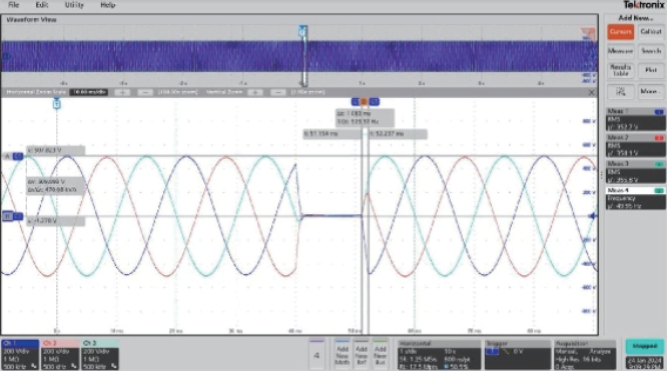Screen dimensions: 667x371
Task: Open the Utility menu
Action: click(74, 5)
